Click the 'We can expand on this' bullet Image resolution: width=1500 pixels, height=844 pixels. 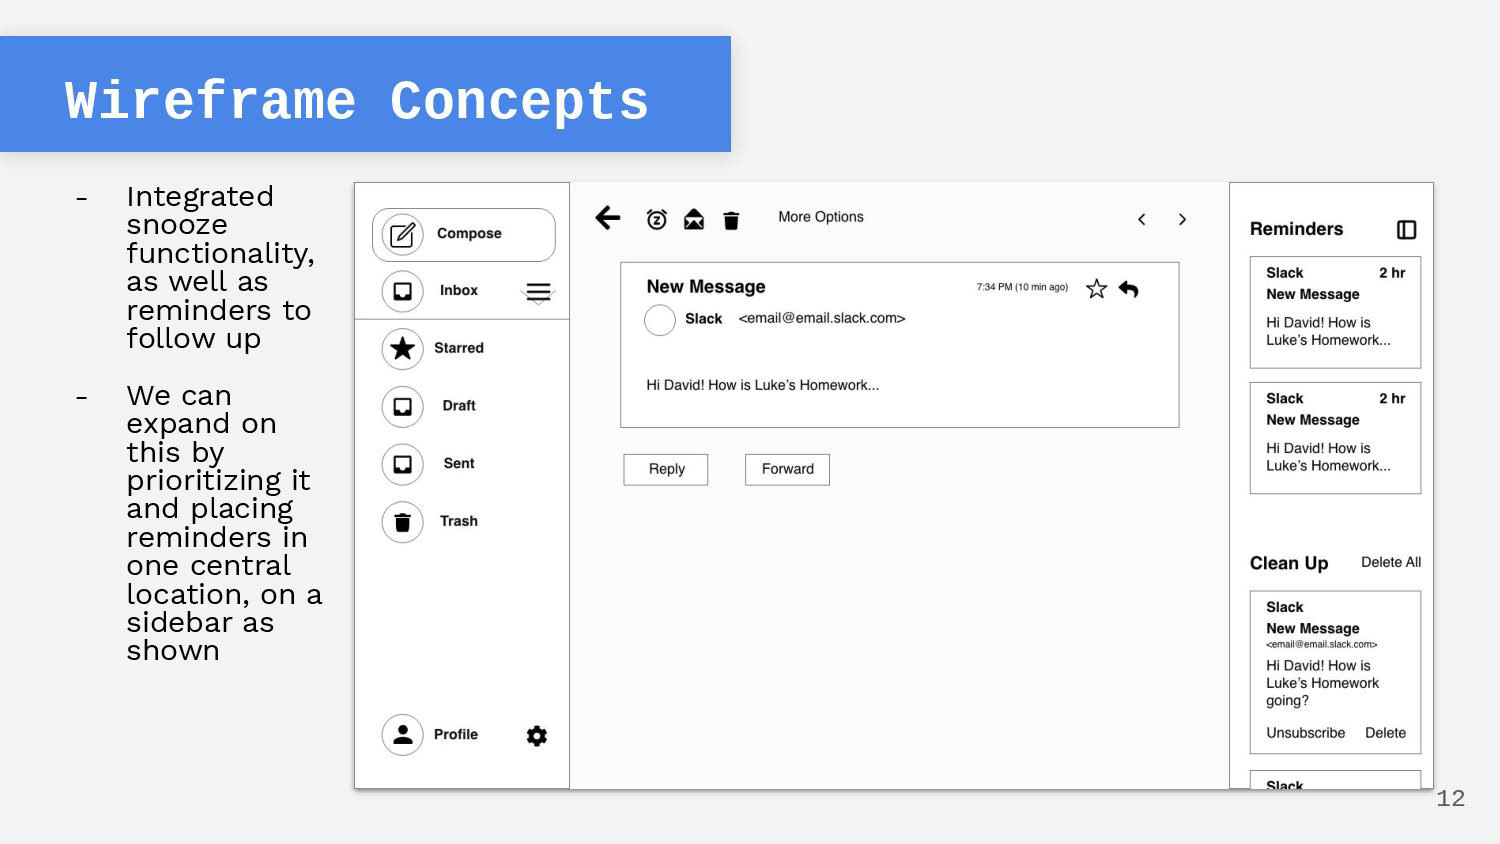pyautogui.click(x=224, y=523)
